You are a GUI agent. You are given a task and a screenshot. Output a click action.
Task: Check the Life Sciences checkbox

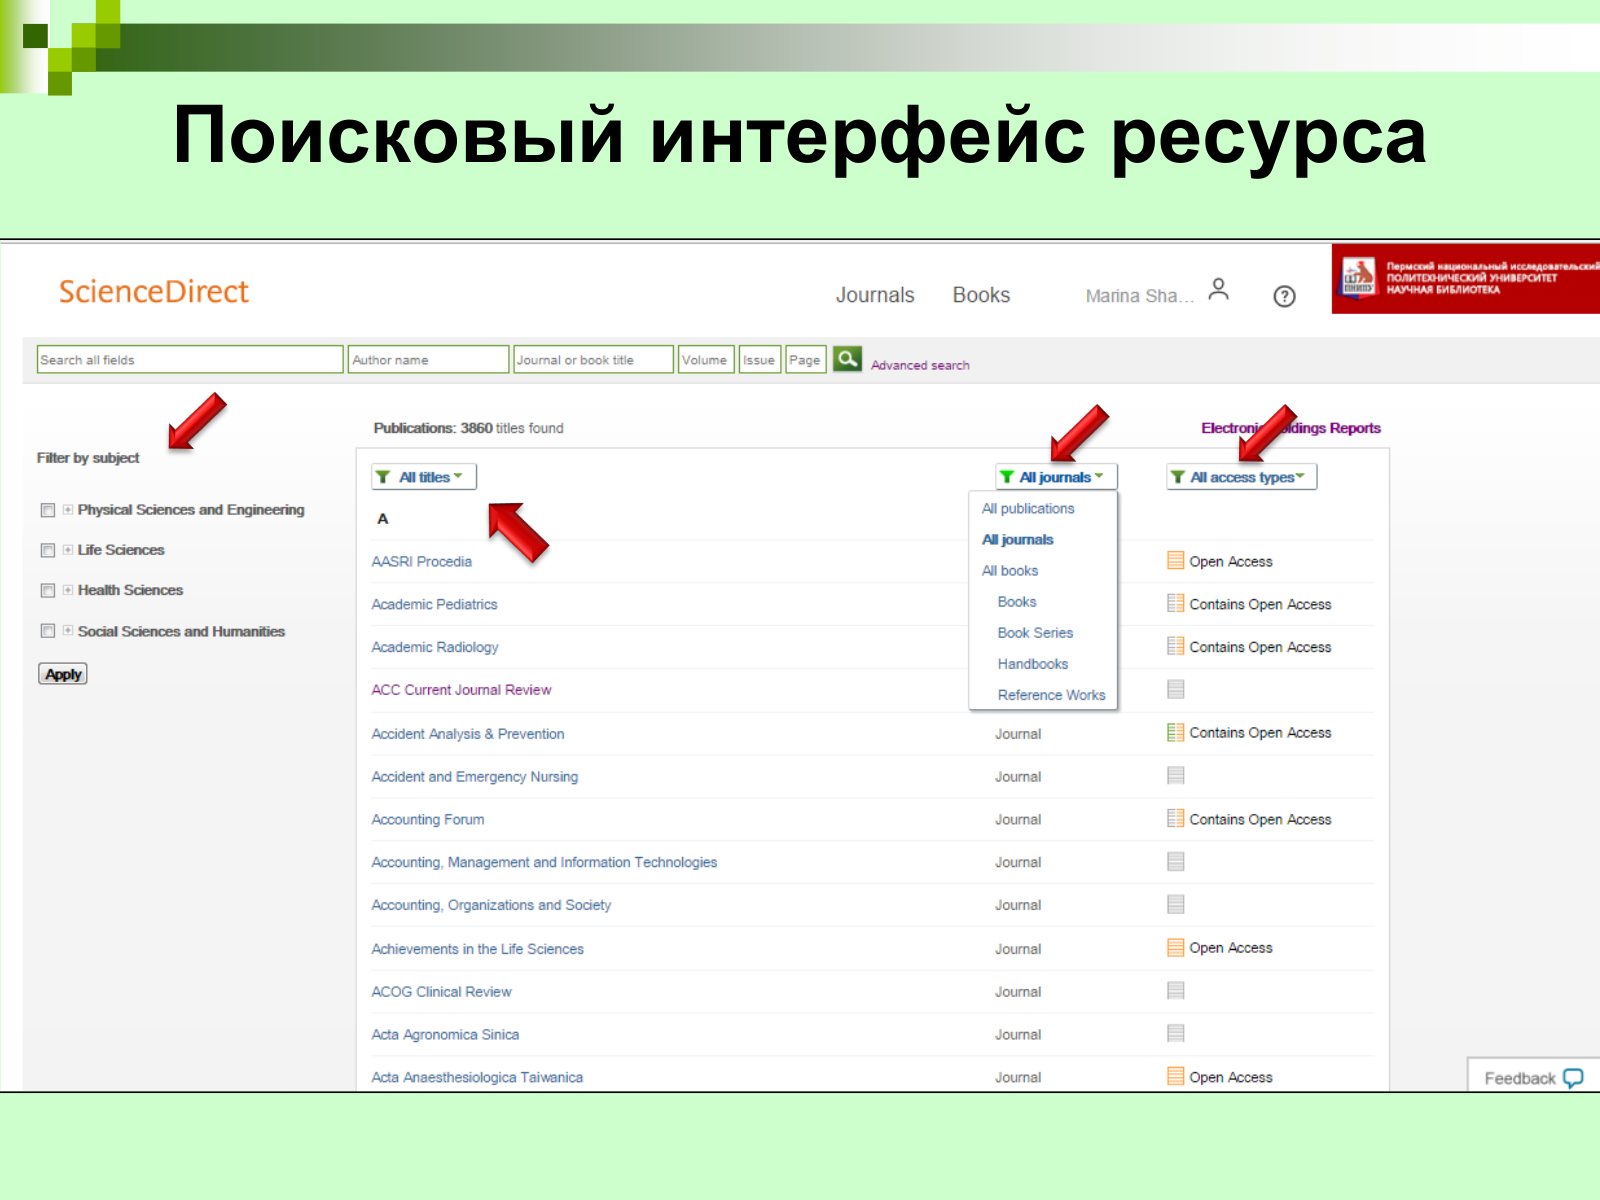pos(47,550)
